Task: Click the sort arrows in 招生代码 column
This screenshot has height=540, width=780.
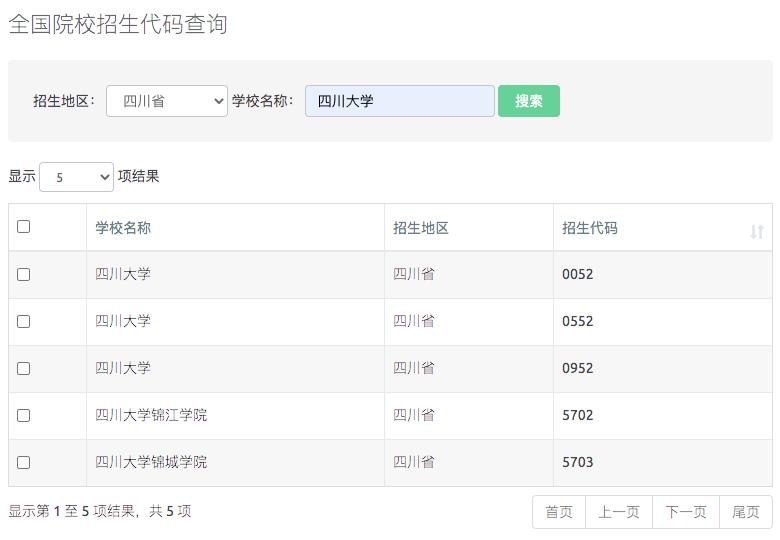Action: coord(757,232)
